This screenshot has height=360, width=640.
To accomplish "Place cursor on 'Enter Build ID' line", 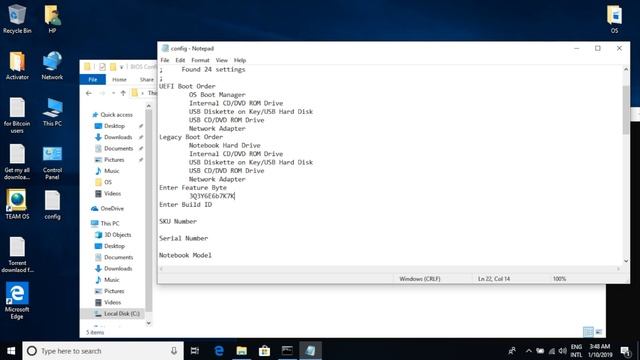I will point(186,204).
